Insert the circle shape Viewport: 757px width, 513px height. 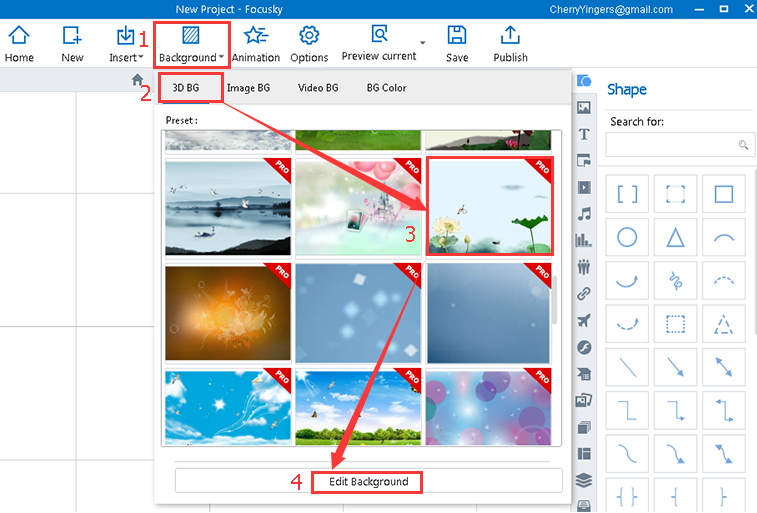[x=627, y=237]
